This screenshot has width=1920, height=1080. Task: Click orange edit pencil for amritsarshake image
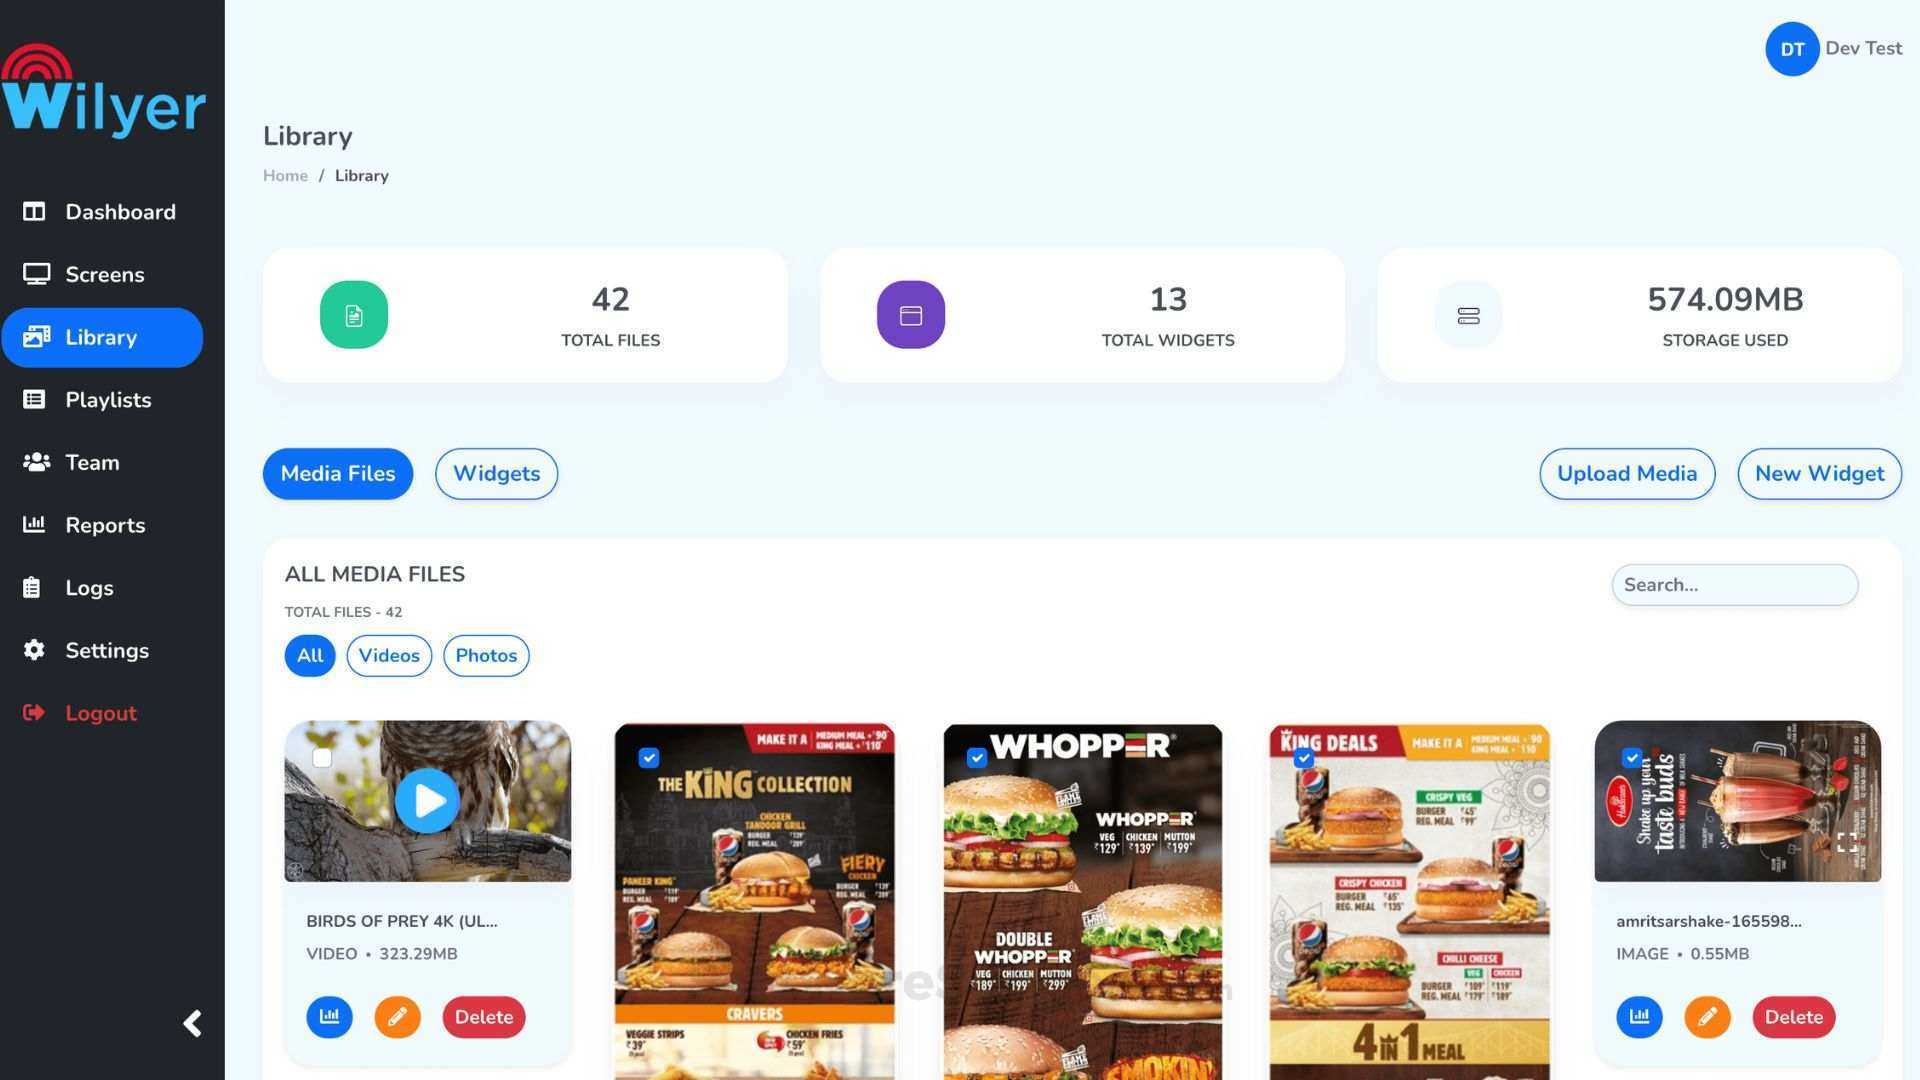pyautogui.click(x=1707, y=1017)
